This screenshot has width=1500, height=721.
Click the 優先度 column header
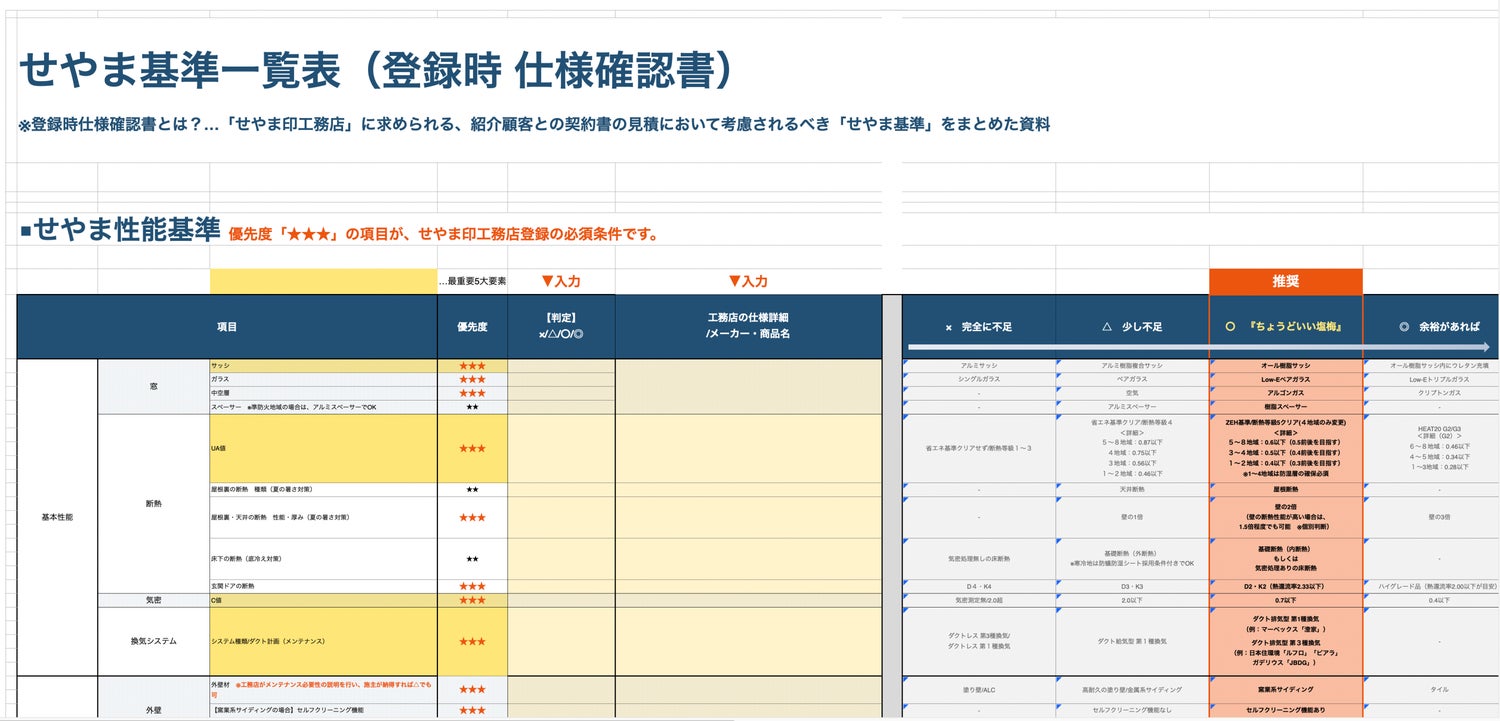pyautogui.click(x=472, y=326)
